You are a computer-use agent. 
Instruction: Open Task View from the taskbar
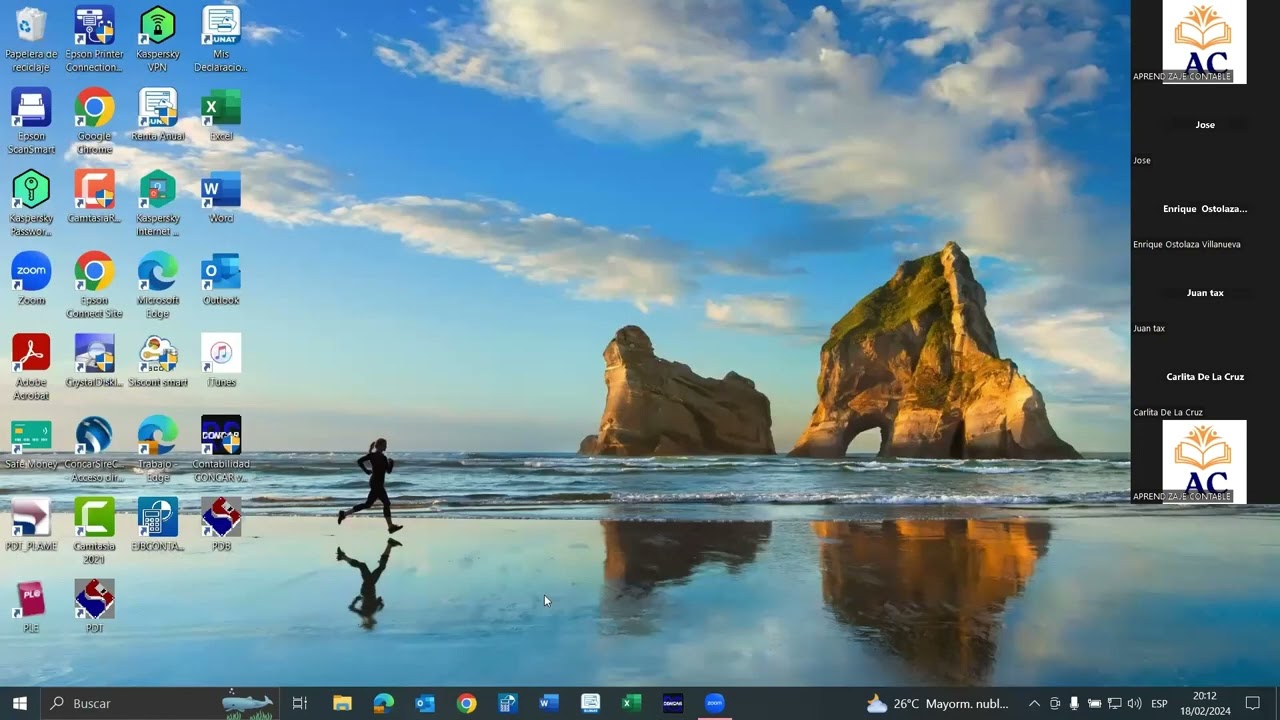point(299,703)
